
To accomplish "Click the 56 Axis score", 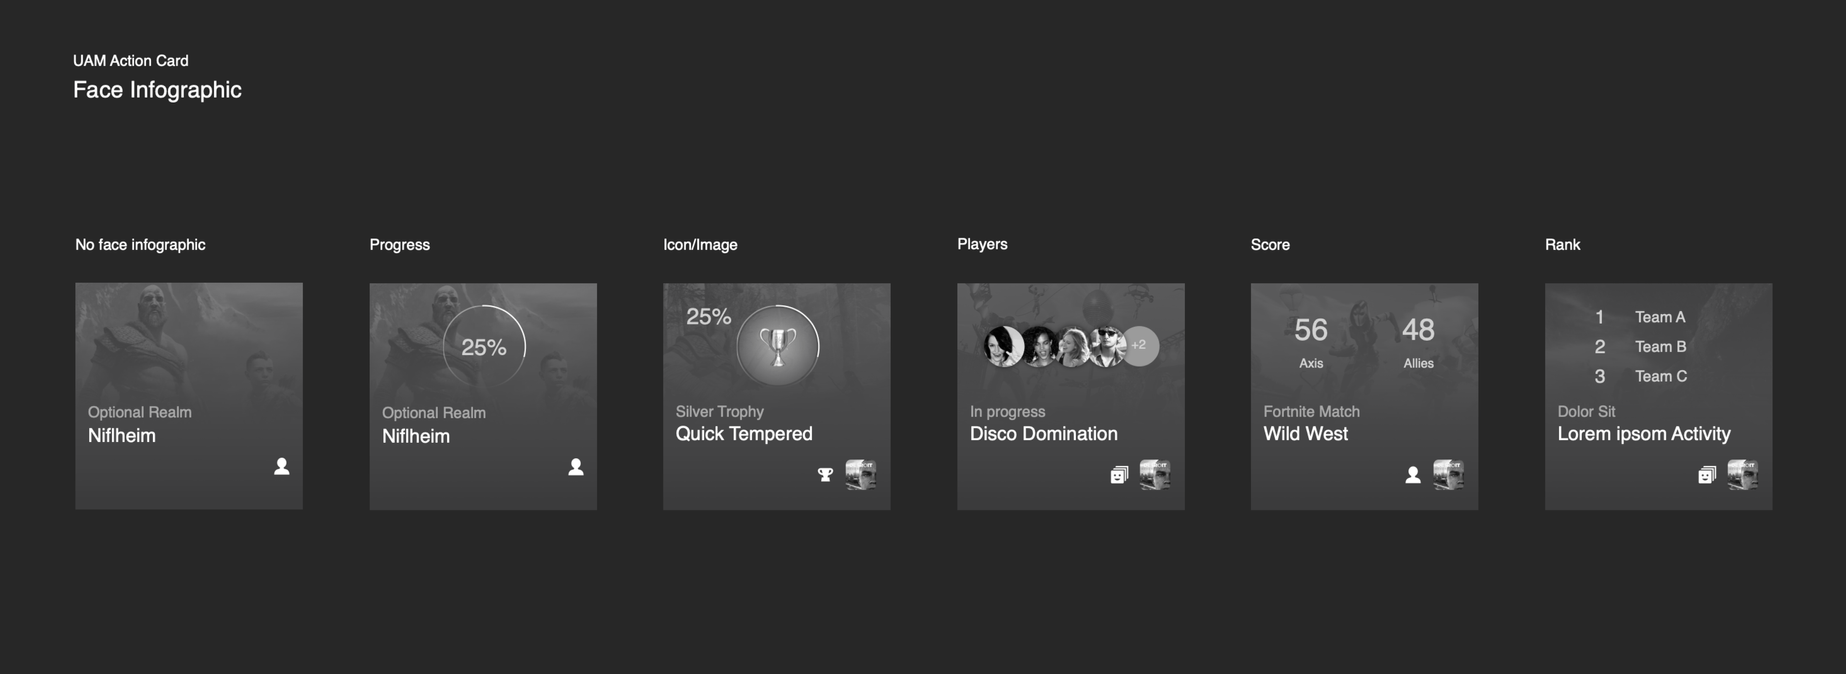I will pos(1311,342).
